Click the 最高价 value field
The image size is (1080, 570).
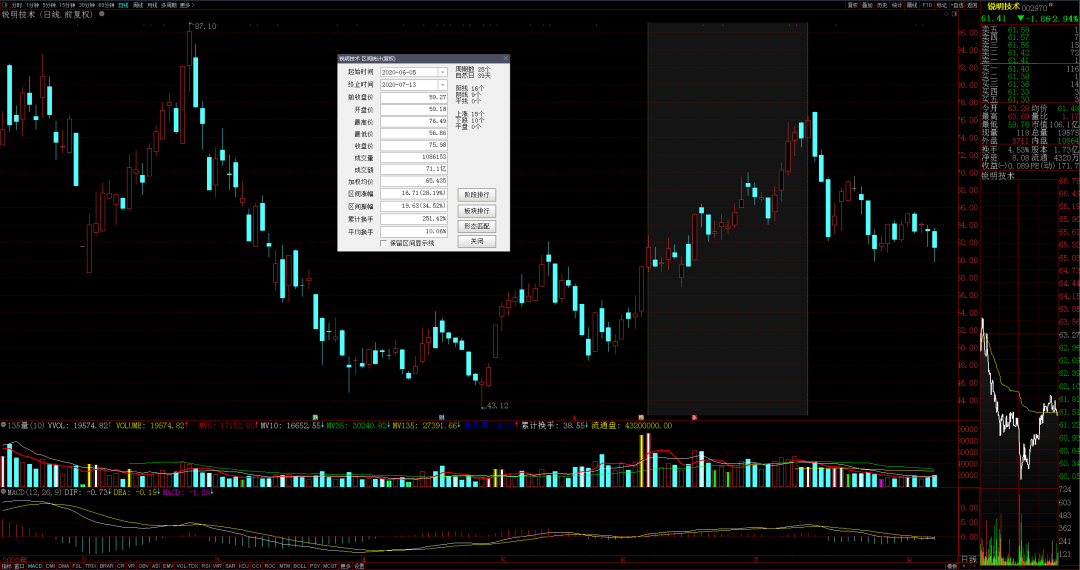(414, 121)
